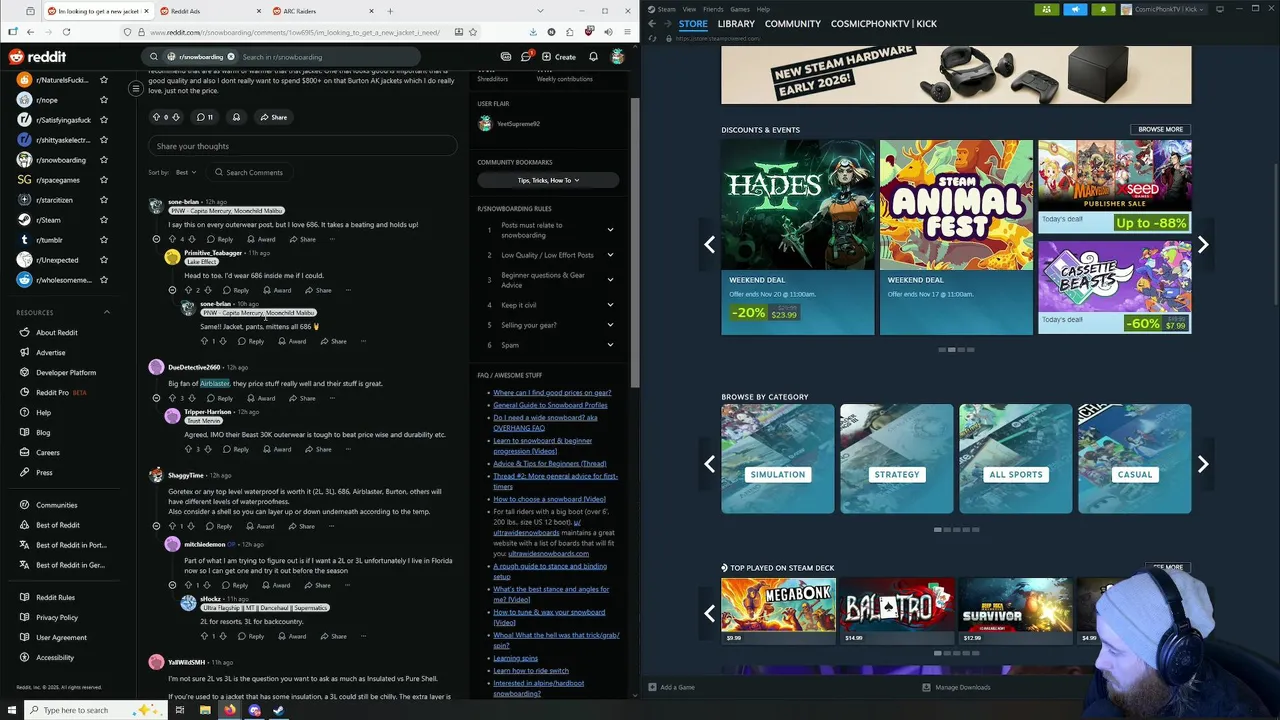
Task: Click the award icon on the Reddit post
Action: tap(236, 117)
